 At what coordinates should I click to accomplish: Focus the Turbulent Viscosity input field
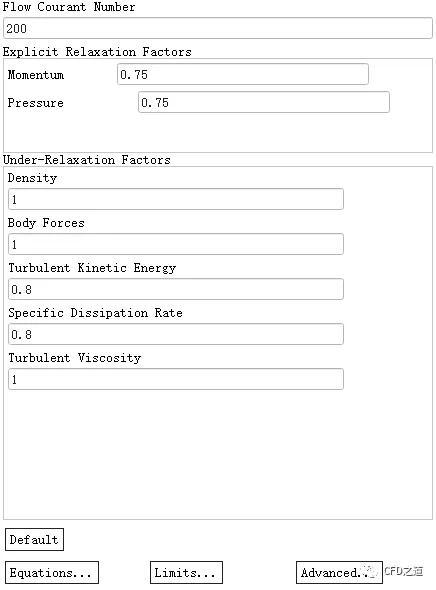(x=176, y=379)
